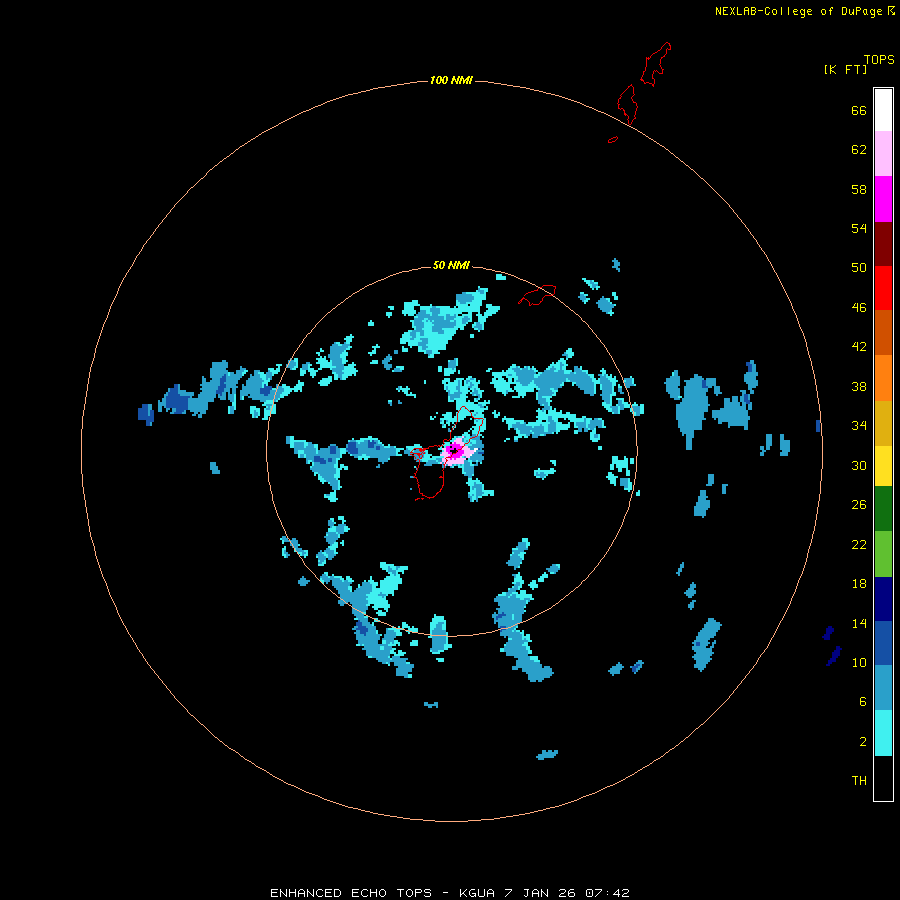The height and width of the screenshot is (900, 900).
Task: Click the TH legend label
Action: coord(859,780)
